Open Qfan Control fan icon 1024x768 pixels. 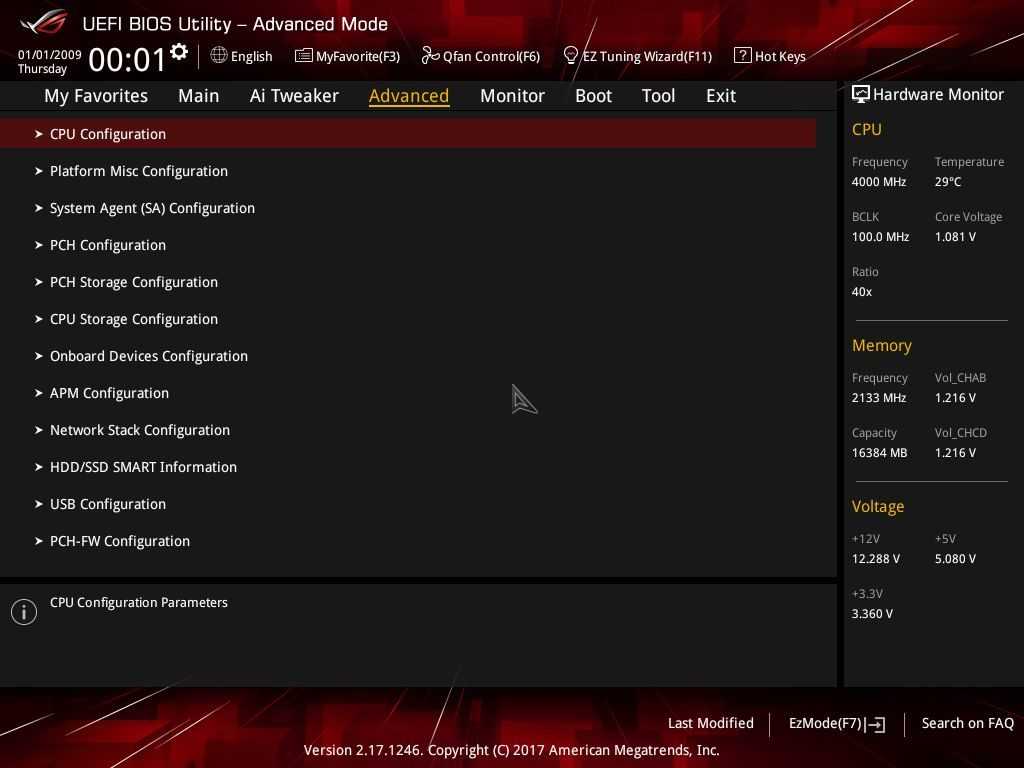tap(430, 56)
